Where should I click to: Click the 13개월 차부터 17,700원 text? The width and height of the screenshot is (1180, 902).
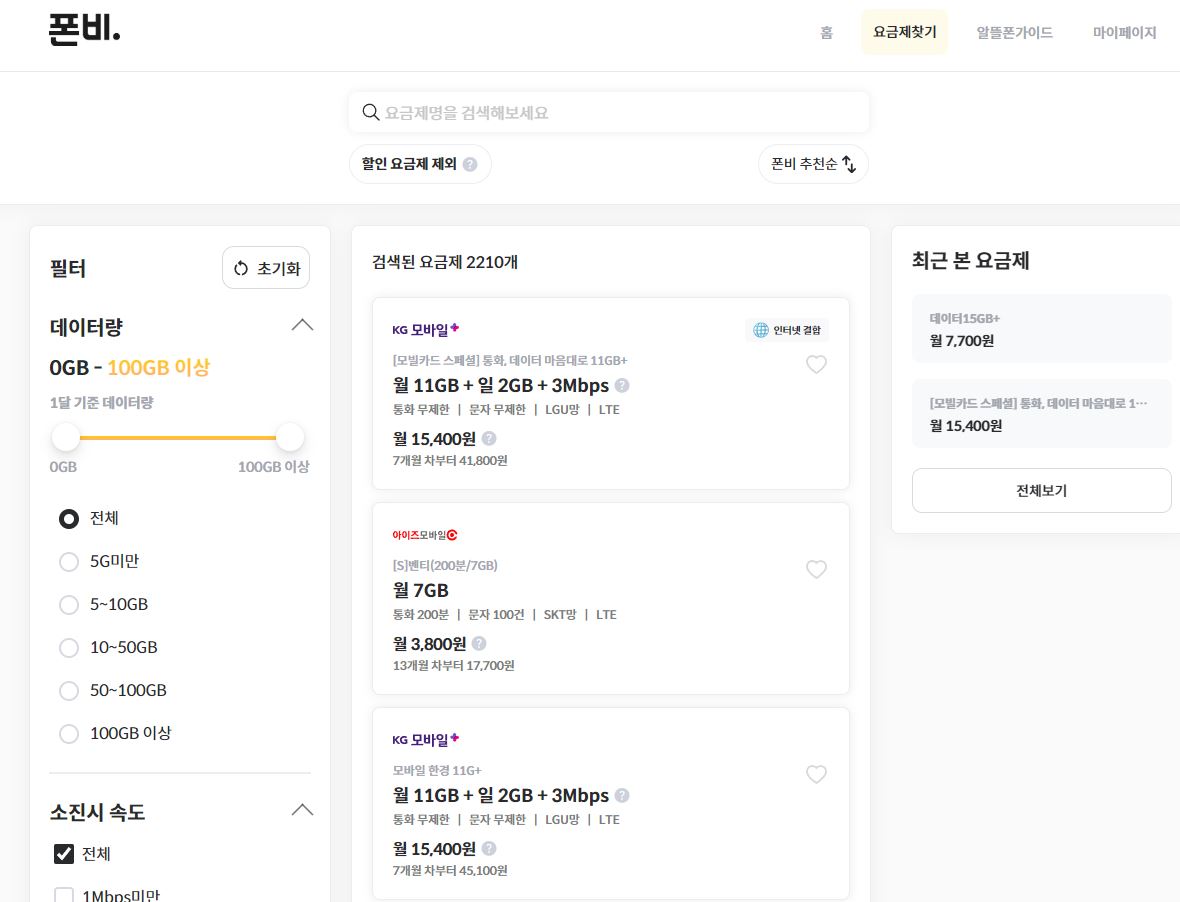(454, 666)
